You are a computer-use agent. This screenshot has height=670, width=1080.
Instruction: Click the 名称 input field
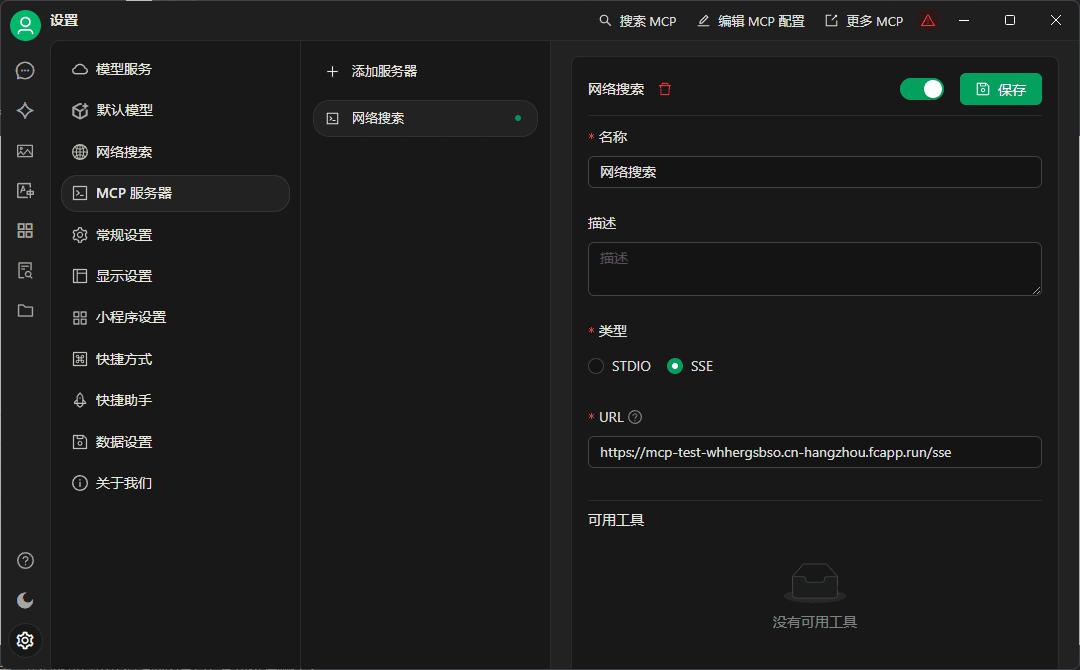click(814, 172)
